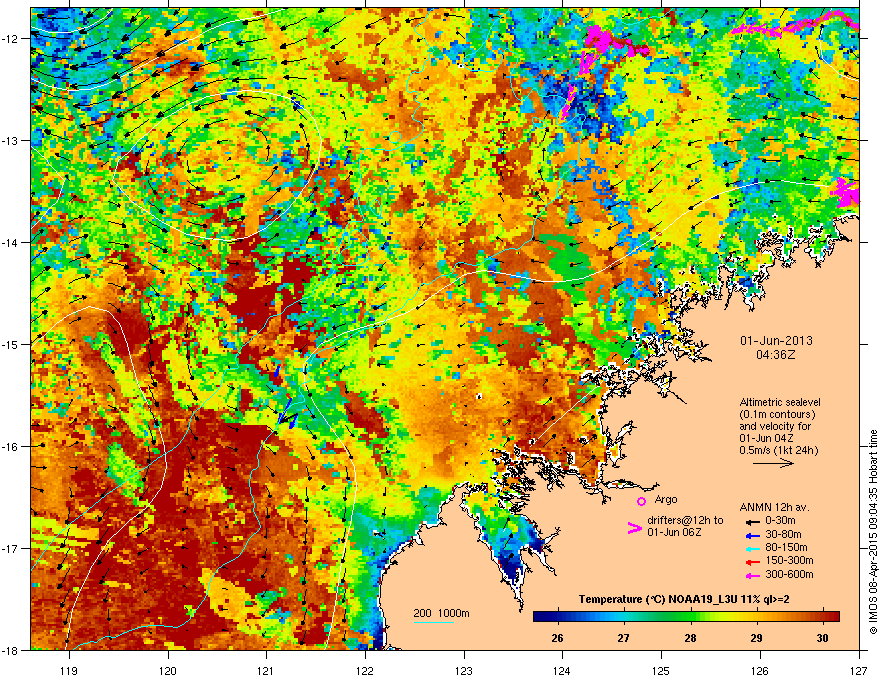Click the magenta Argo circle marker in legend

(641, 501)
